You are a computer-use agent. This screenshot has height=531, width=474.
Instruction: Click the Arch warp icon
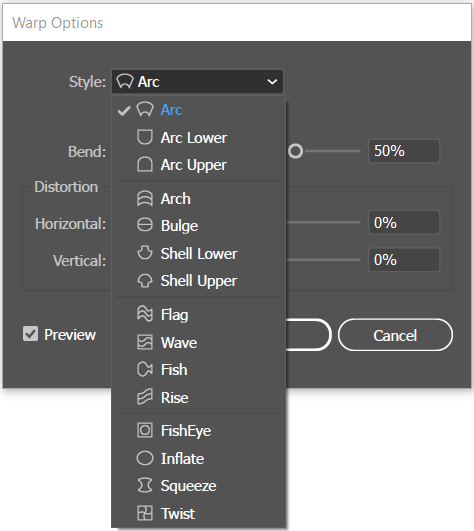pyautogui.click(x=145, y=198)
